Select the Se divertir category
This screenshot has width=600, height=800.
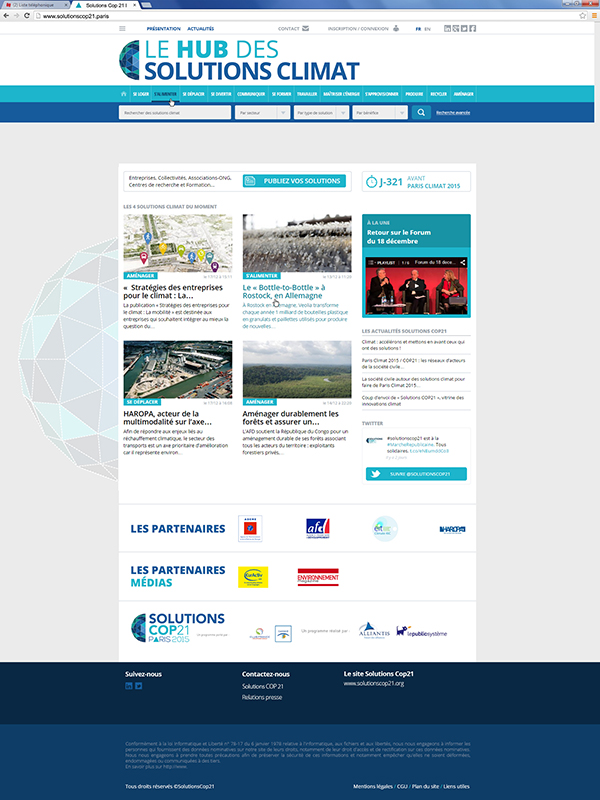[x=221, y=94]
